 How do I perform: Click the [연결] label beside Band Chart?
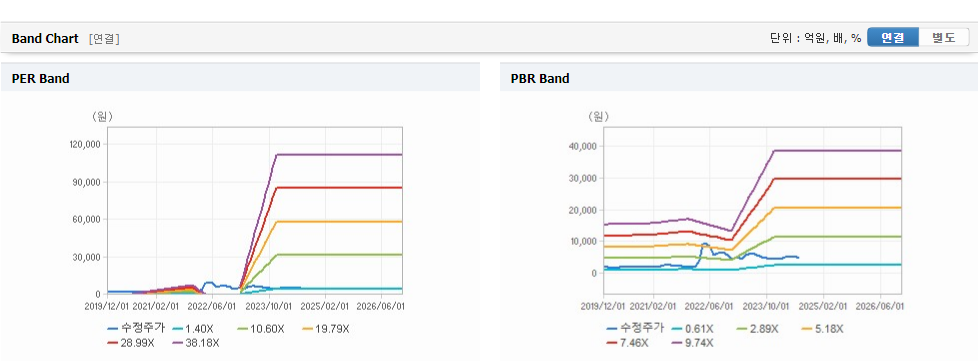coord(104,39)
